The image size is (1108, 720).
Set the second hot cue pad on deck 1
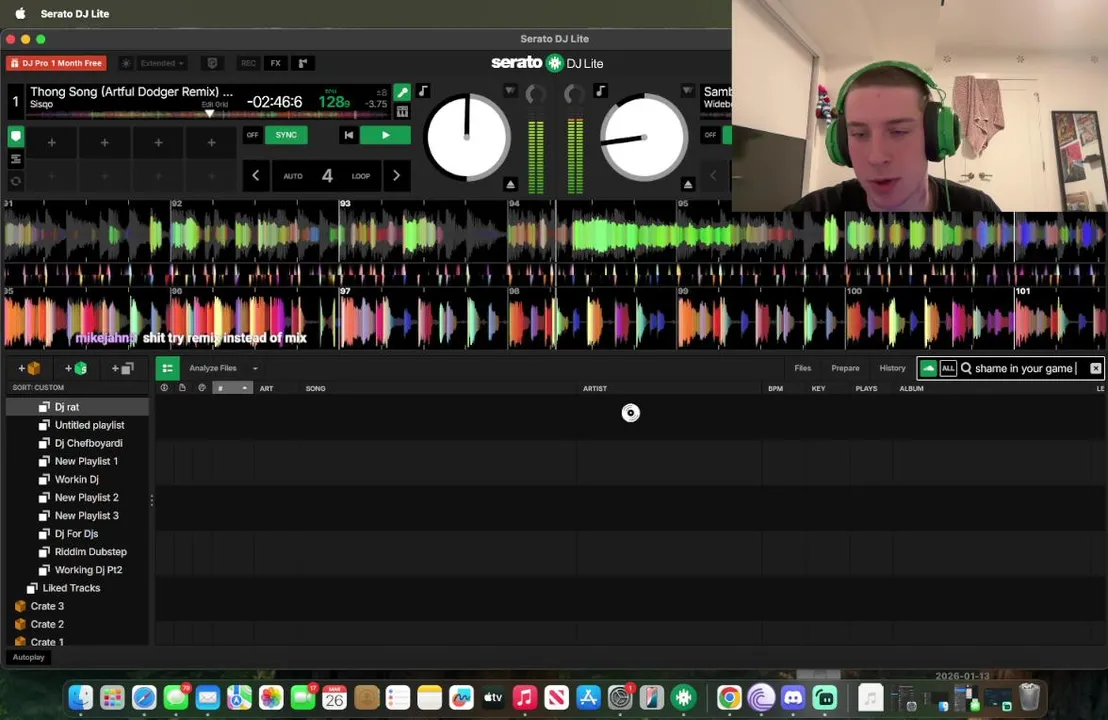(105, 143)
